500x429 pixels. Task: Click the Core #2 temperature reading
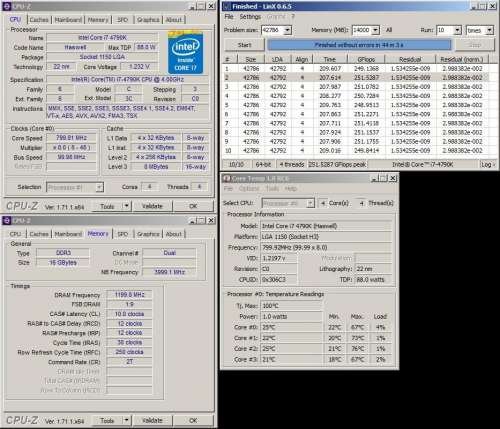click(292, 349)
